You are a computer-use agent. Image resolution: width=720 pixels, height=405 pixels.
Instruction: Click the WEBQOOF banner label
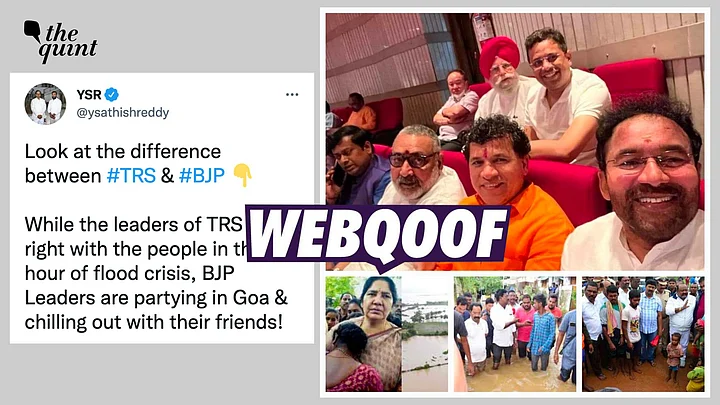coord(377,236)
